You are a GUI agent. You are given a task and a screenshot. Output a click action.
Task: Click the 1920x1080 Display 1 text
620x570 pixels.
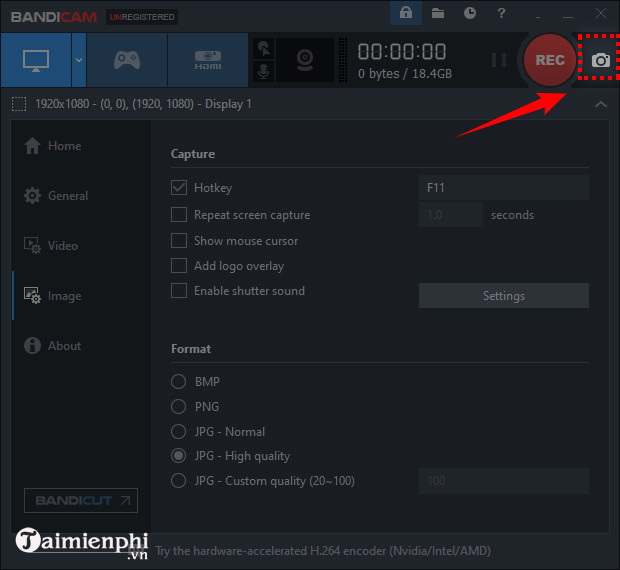144,104
